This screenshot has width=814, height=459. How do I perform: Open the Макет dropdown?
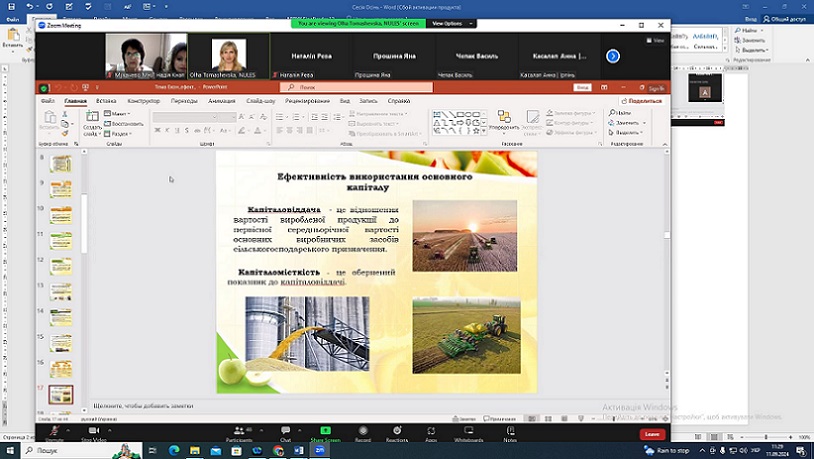coord(118,114)
